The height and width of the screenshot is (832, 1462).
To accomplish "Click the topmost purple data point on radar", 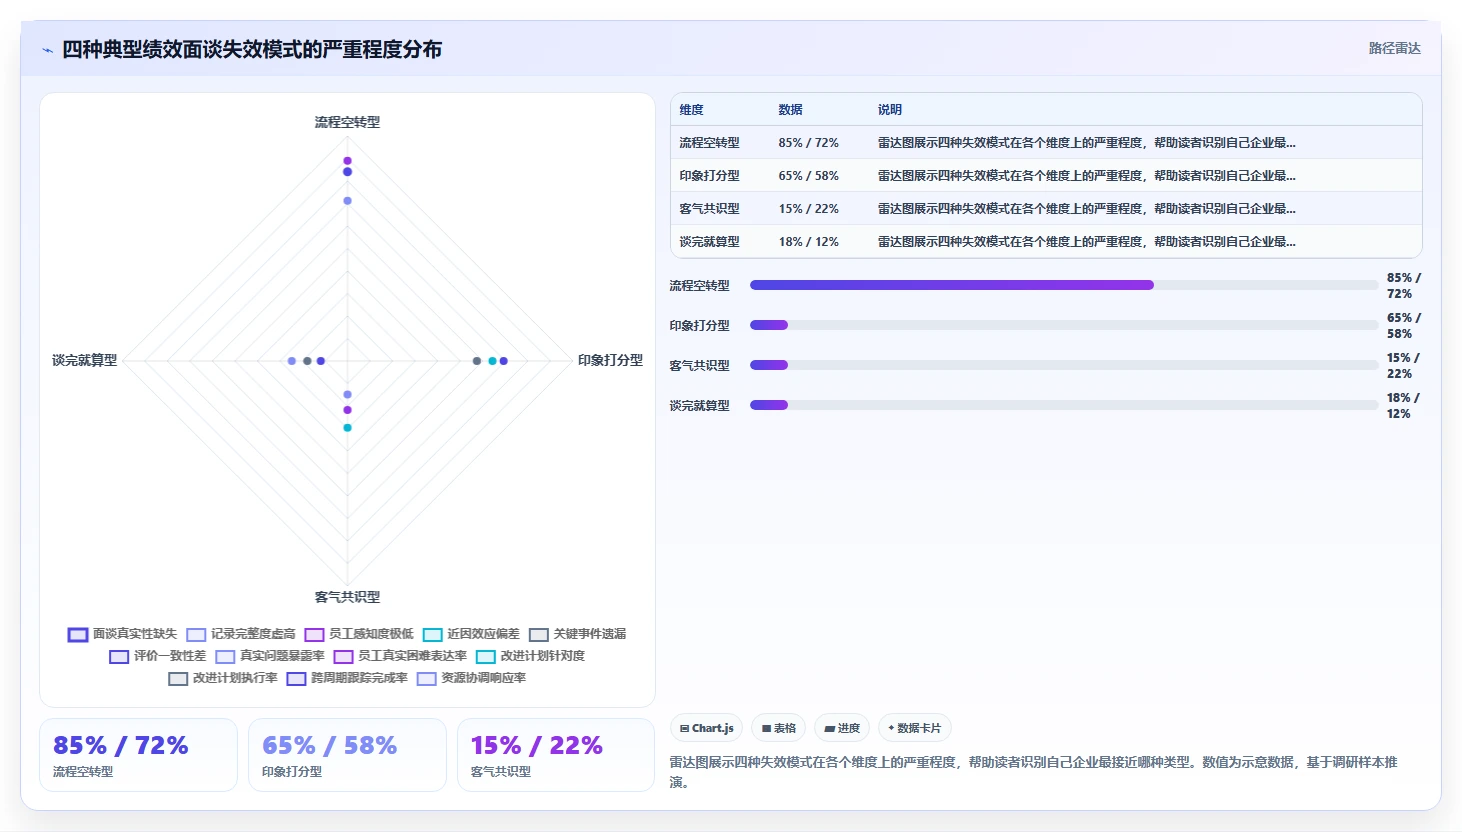I will click(347, 161).
